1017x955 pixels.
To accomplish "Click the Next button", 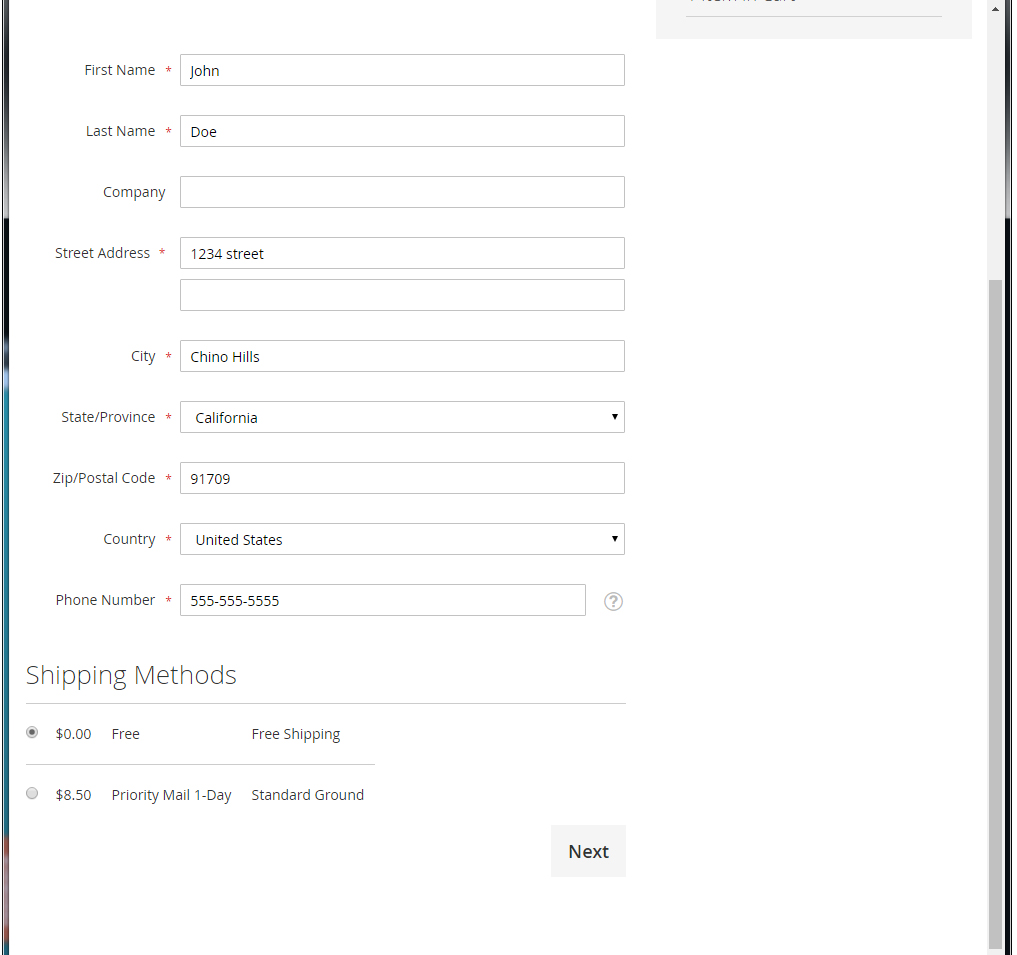I will pos(588,851).
